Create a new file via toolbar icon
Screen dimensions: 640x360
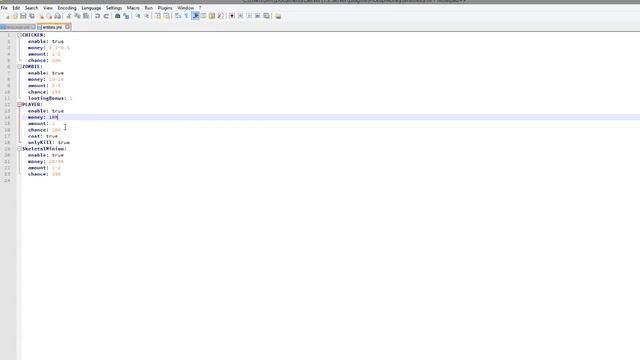click(x=7, y=16)
